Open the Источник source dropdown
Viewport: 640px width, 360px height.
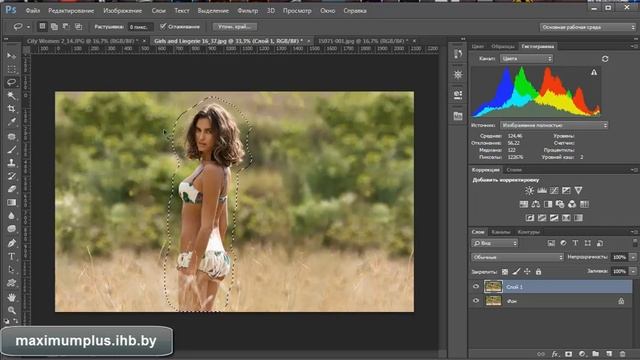(553, 125)
